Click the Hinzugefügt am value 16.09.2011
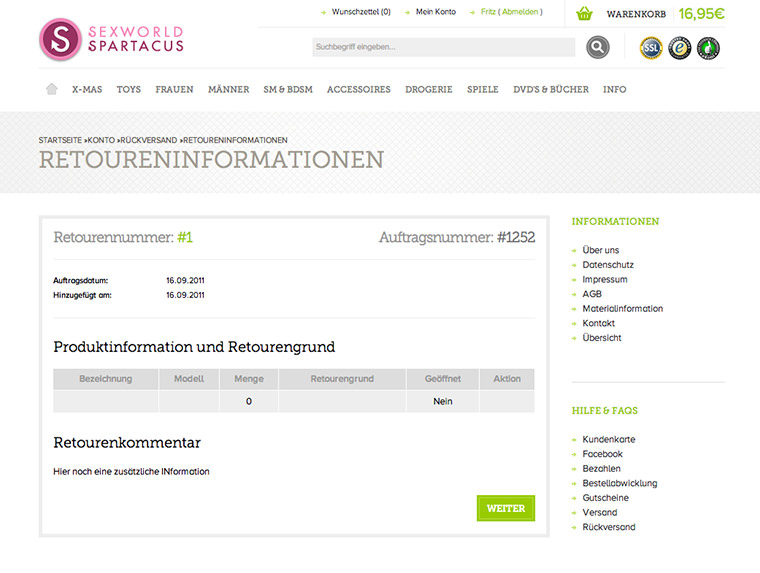Viewport: 760px width, 573px height. point(185,295)
